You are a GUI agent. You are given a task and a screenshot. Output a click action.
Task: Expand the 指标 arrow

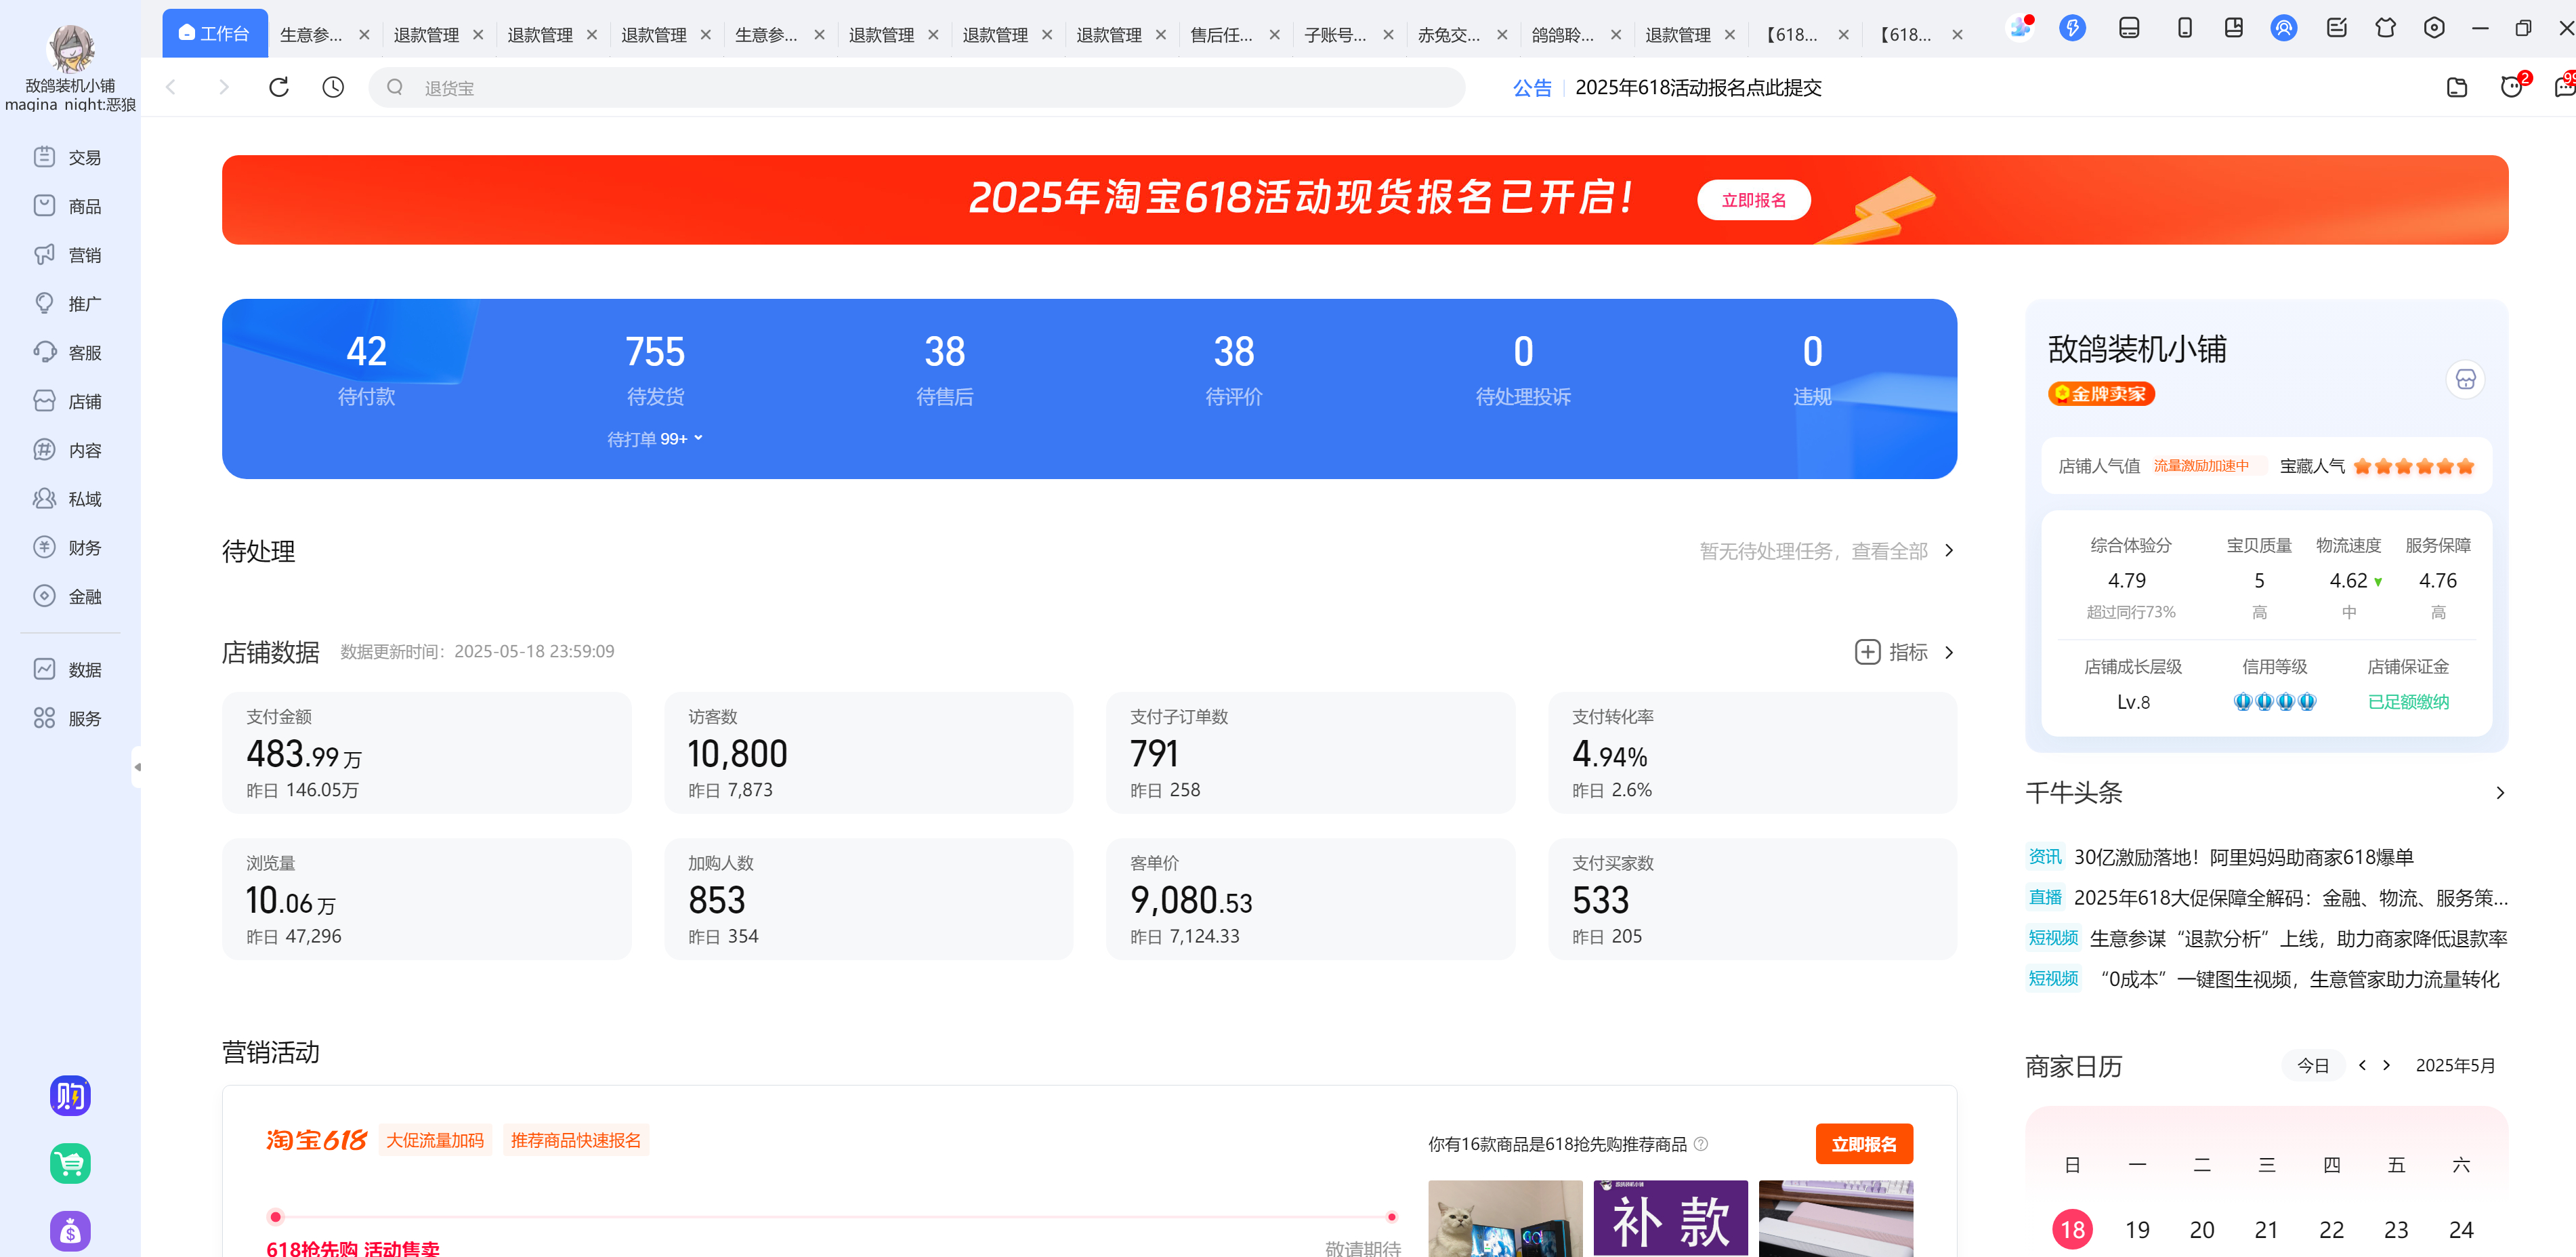tap(1949, 653)
